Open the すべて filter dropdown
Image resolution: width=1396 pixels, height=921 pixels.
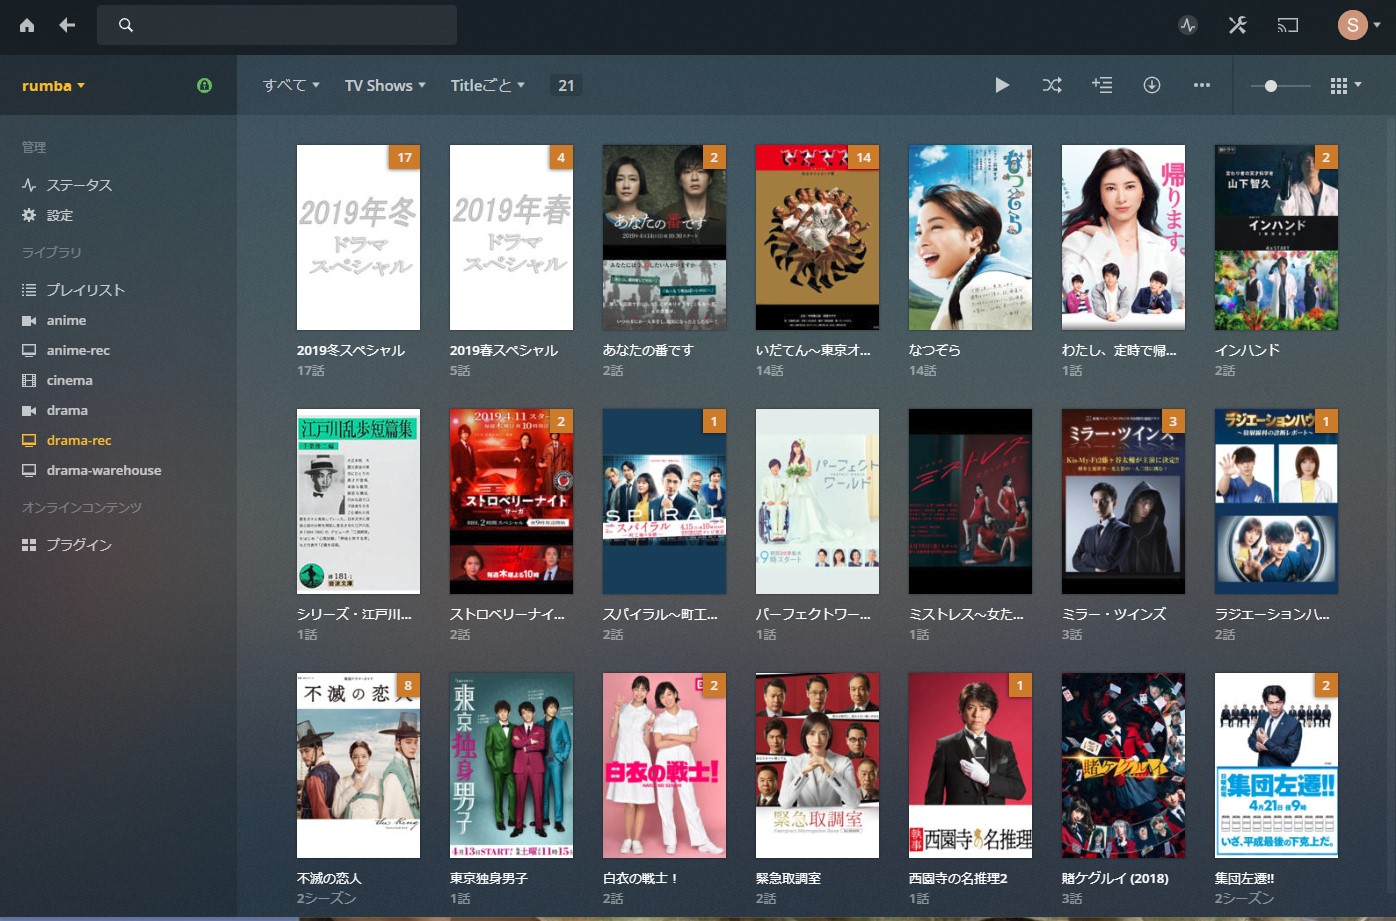pos(291,86)
